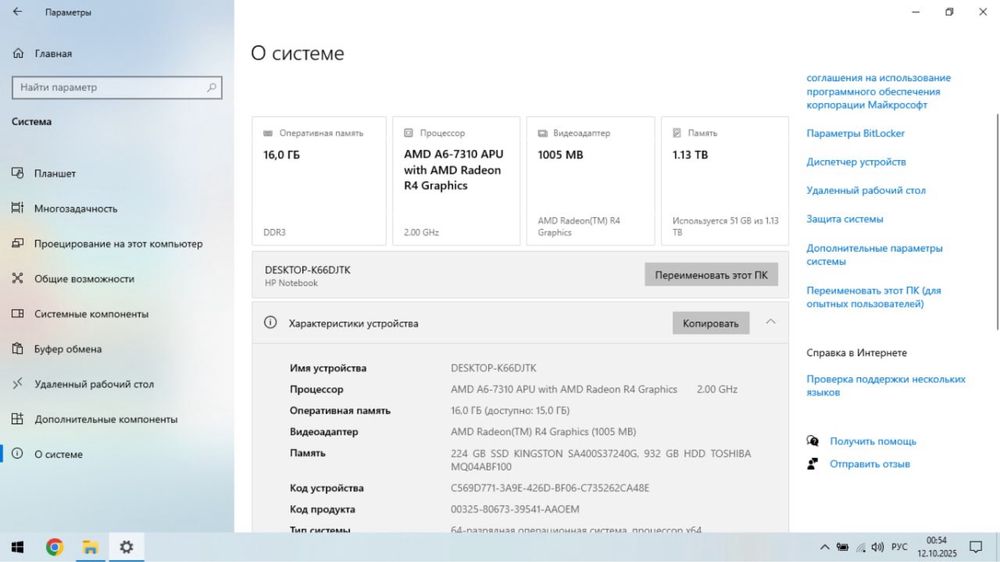Click Отправить отзыв link
Screen dimensions: 1000x562
869,464
